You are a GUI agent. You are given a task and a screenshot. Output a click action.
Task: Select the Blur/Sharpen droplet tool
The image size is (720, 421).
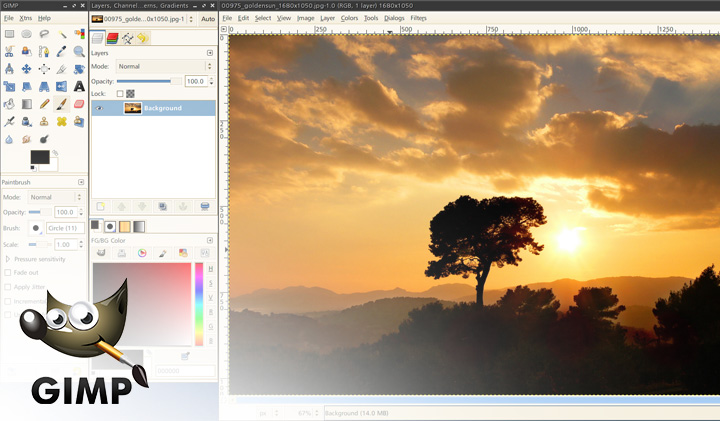(9, 139)
